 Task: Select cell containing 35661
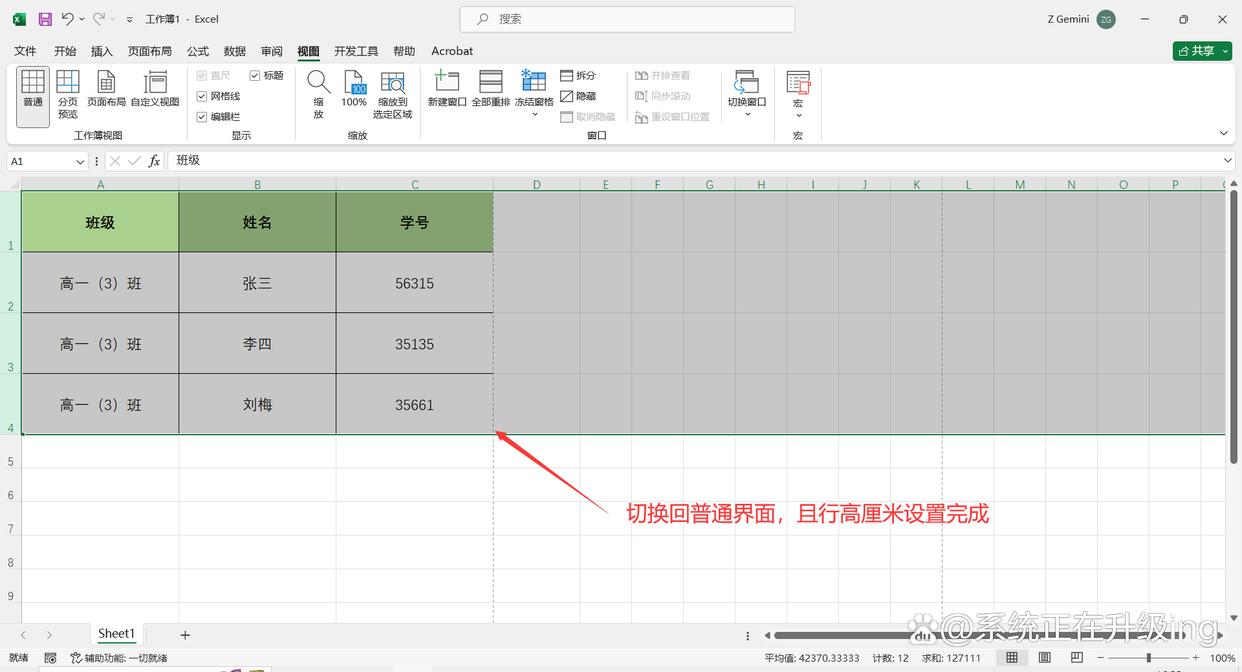point(414,405)
